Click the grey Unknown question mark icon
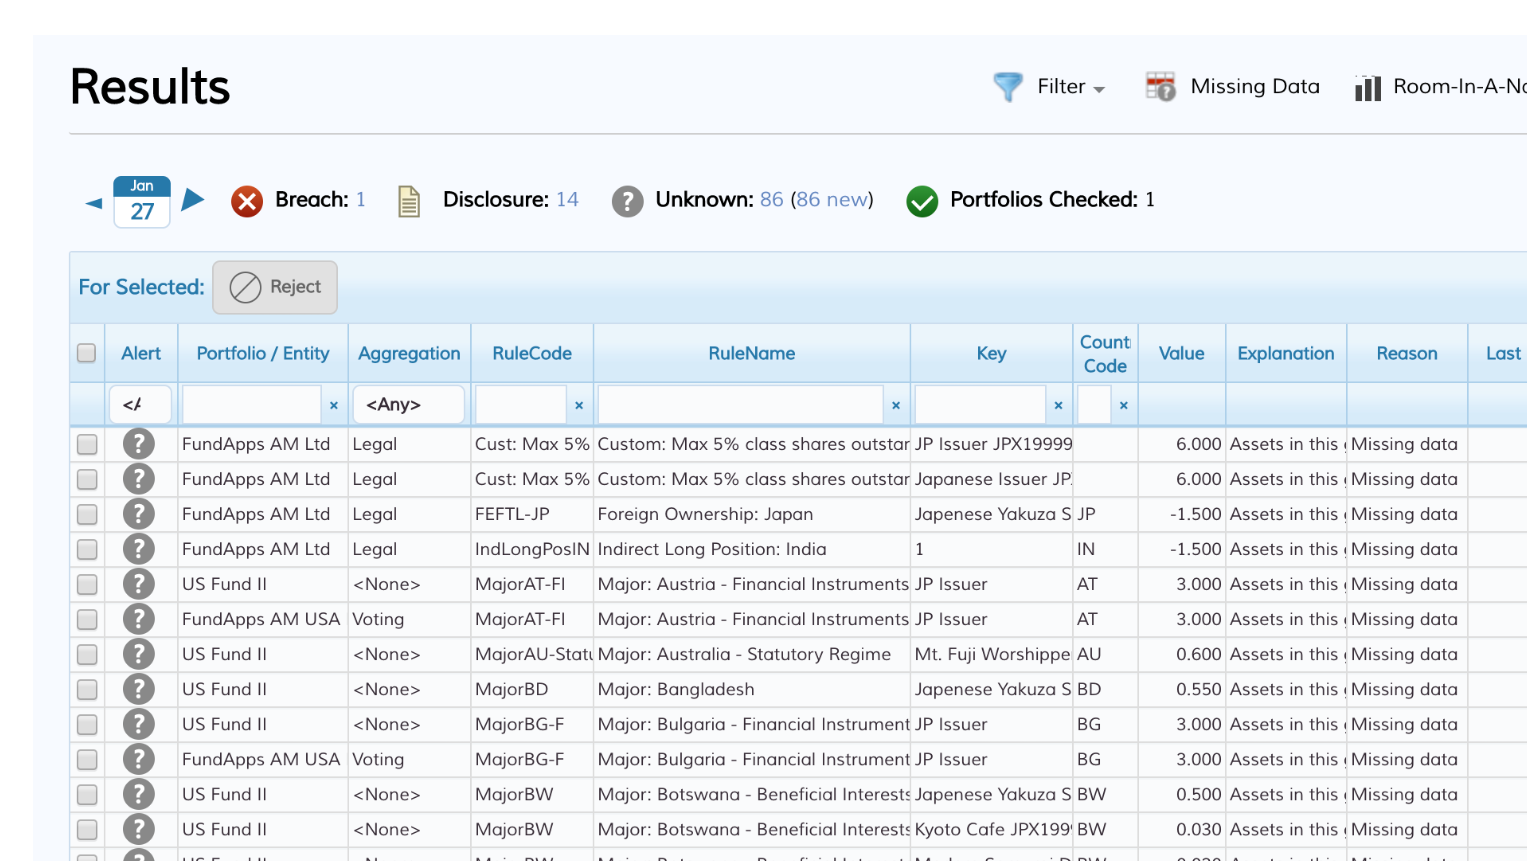1527x861 pixels. click(x=627, y=201)
